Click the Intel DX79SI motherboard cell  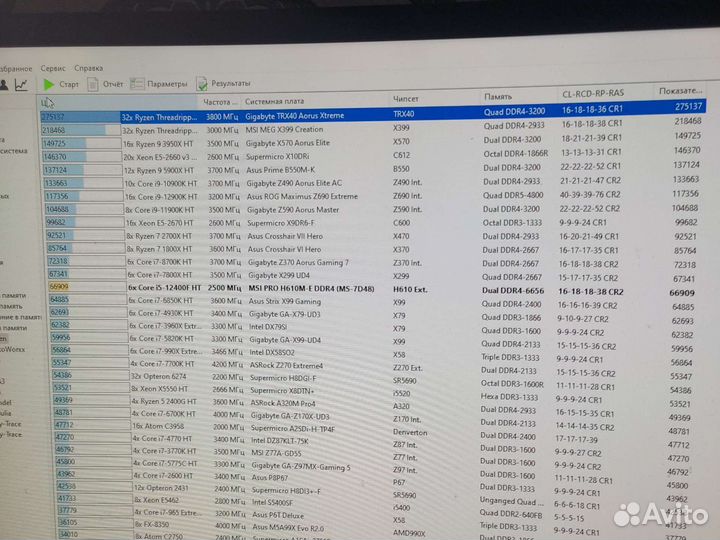tap(268, 327)
